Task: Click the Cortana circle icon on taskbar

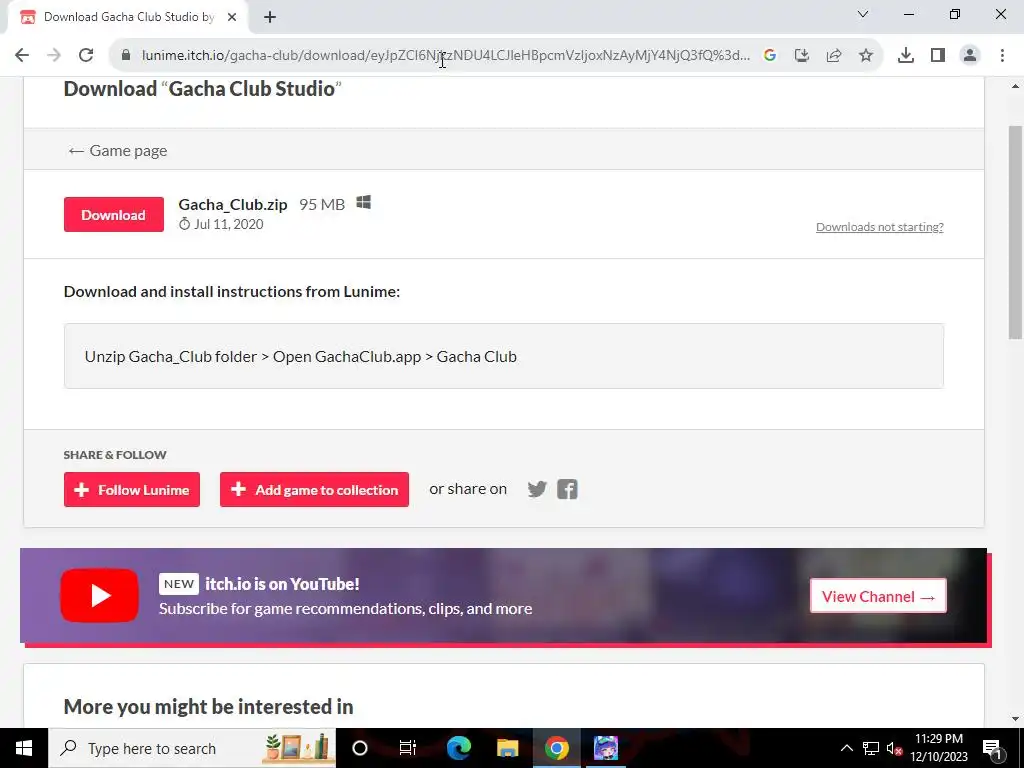Action: [359, 748]
